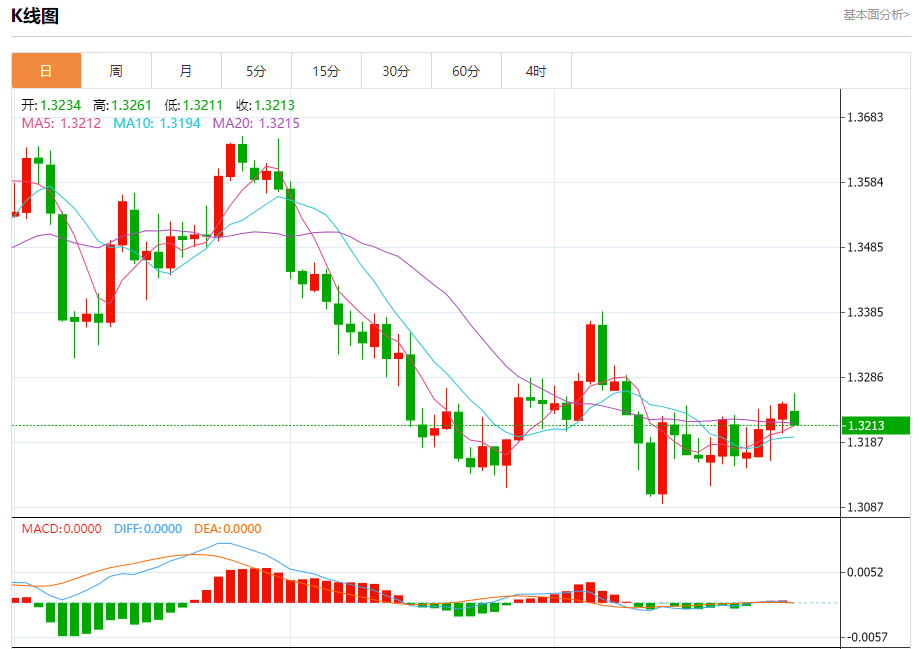This screenshot has width=919, height=649.
Task: Click the MA10: 1.3194 legend
Action: tap(156, 123)
